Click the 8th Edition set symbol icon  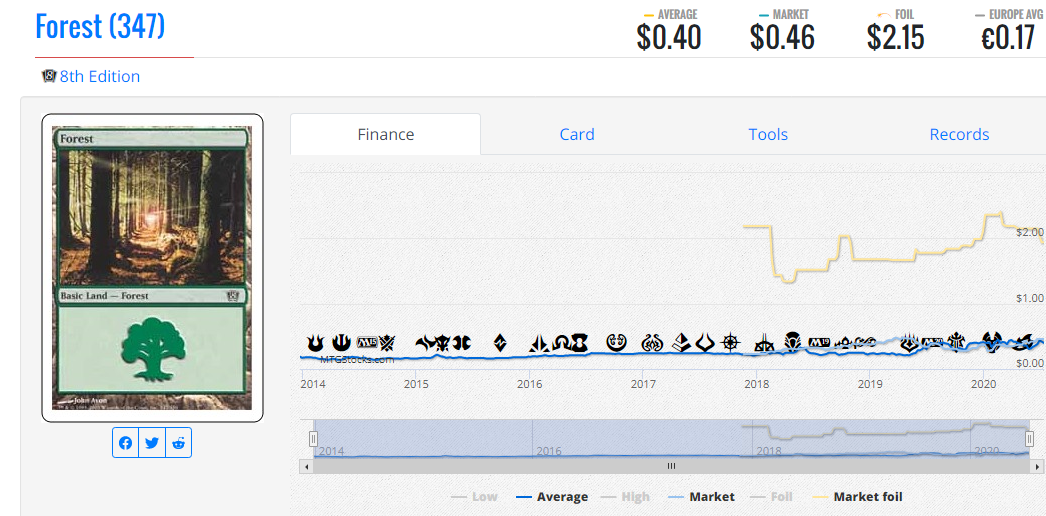49,76
